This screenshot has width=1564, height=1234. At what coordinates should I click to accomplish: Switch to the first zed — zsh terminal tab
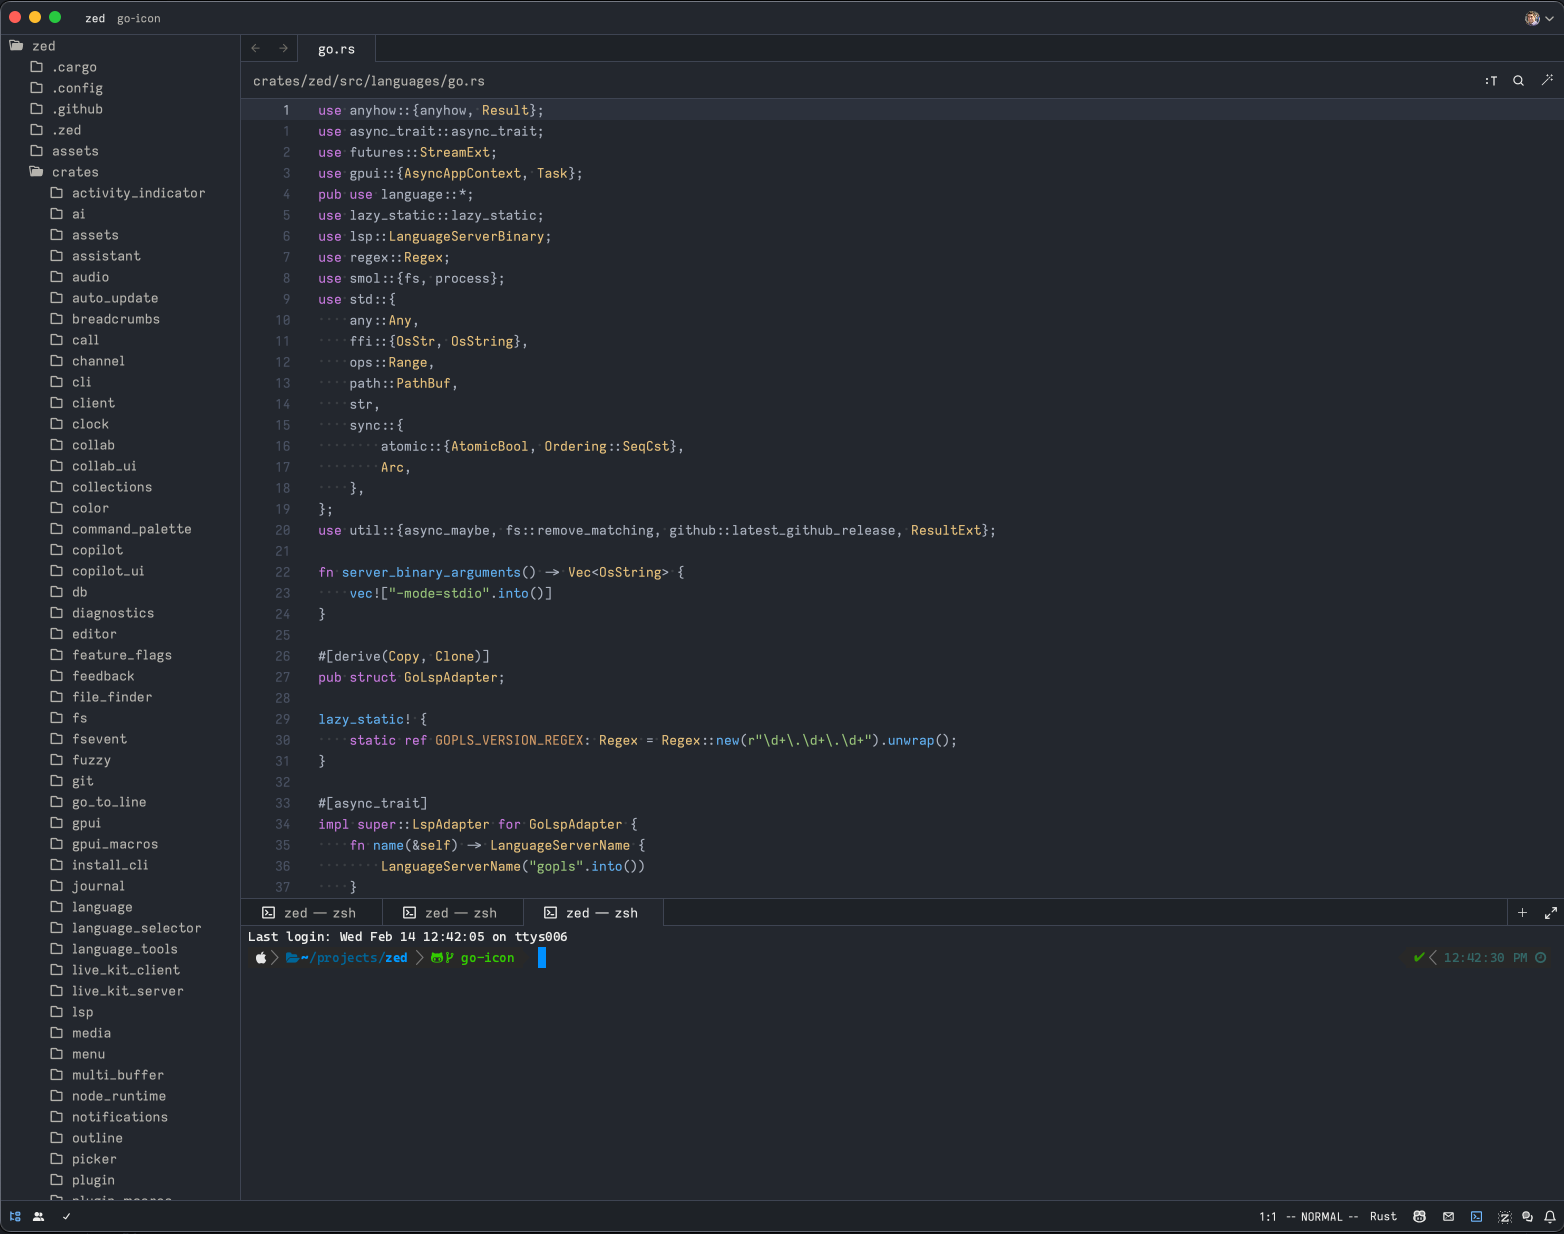[311, 913]
